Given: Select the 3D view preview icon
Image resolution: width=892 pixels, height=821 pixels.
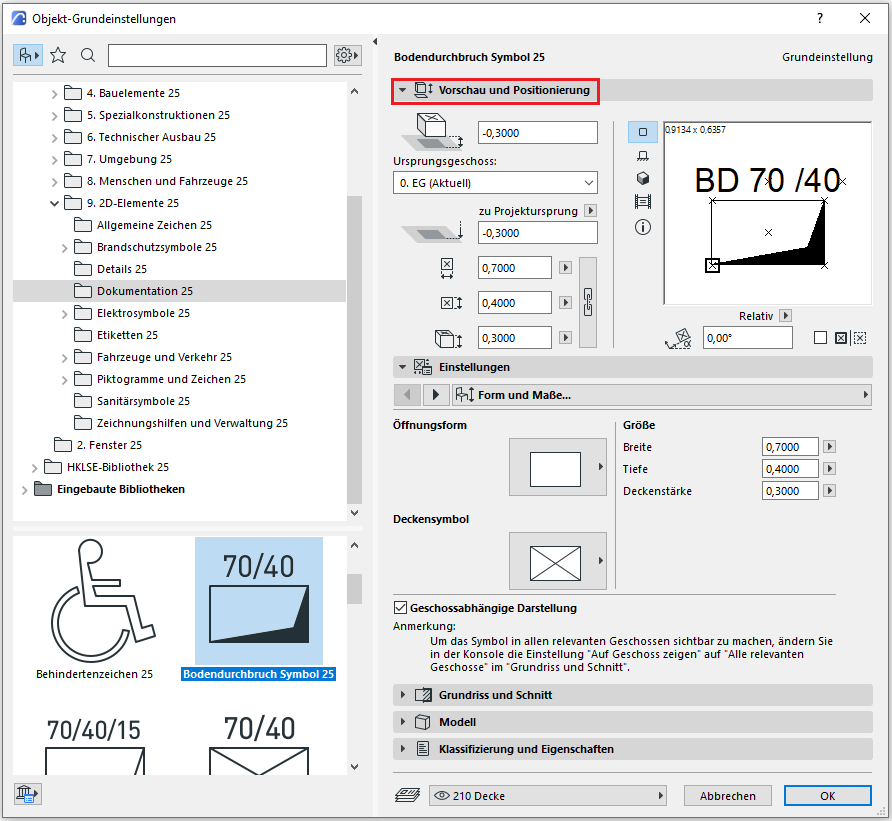Looking at the screenshot, I should click(643, 178).
